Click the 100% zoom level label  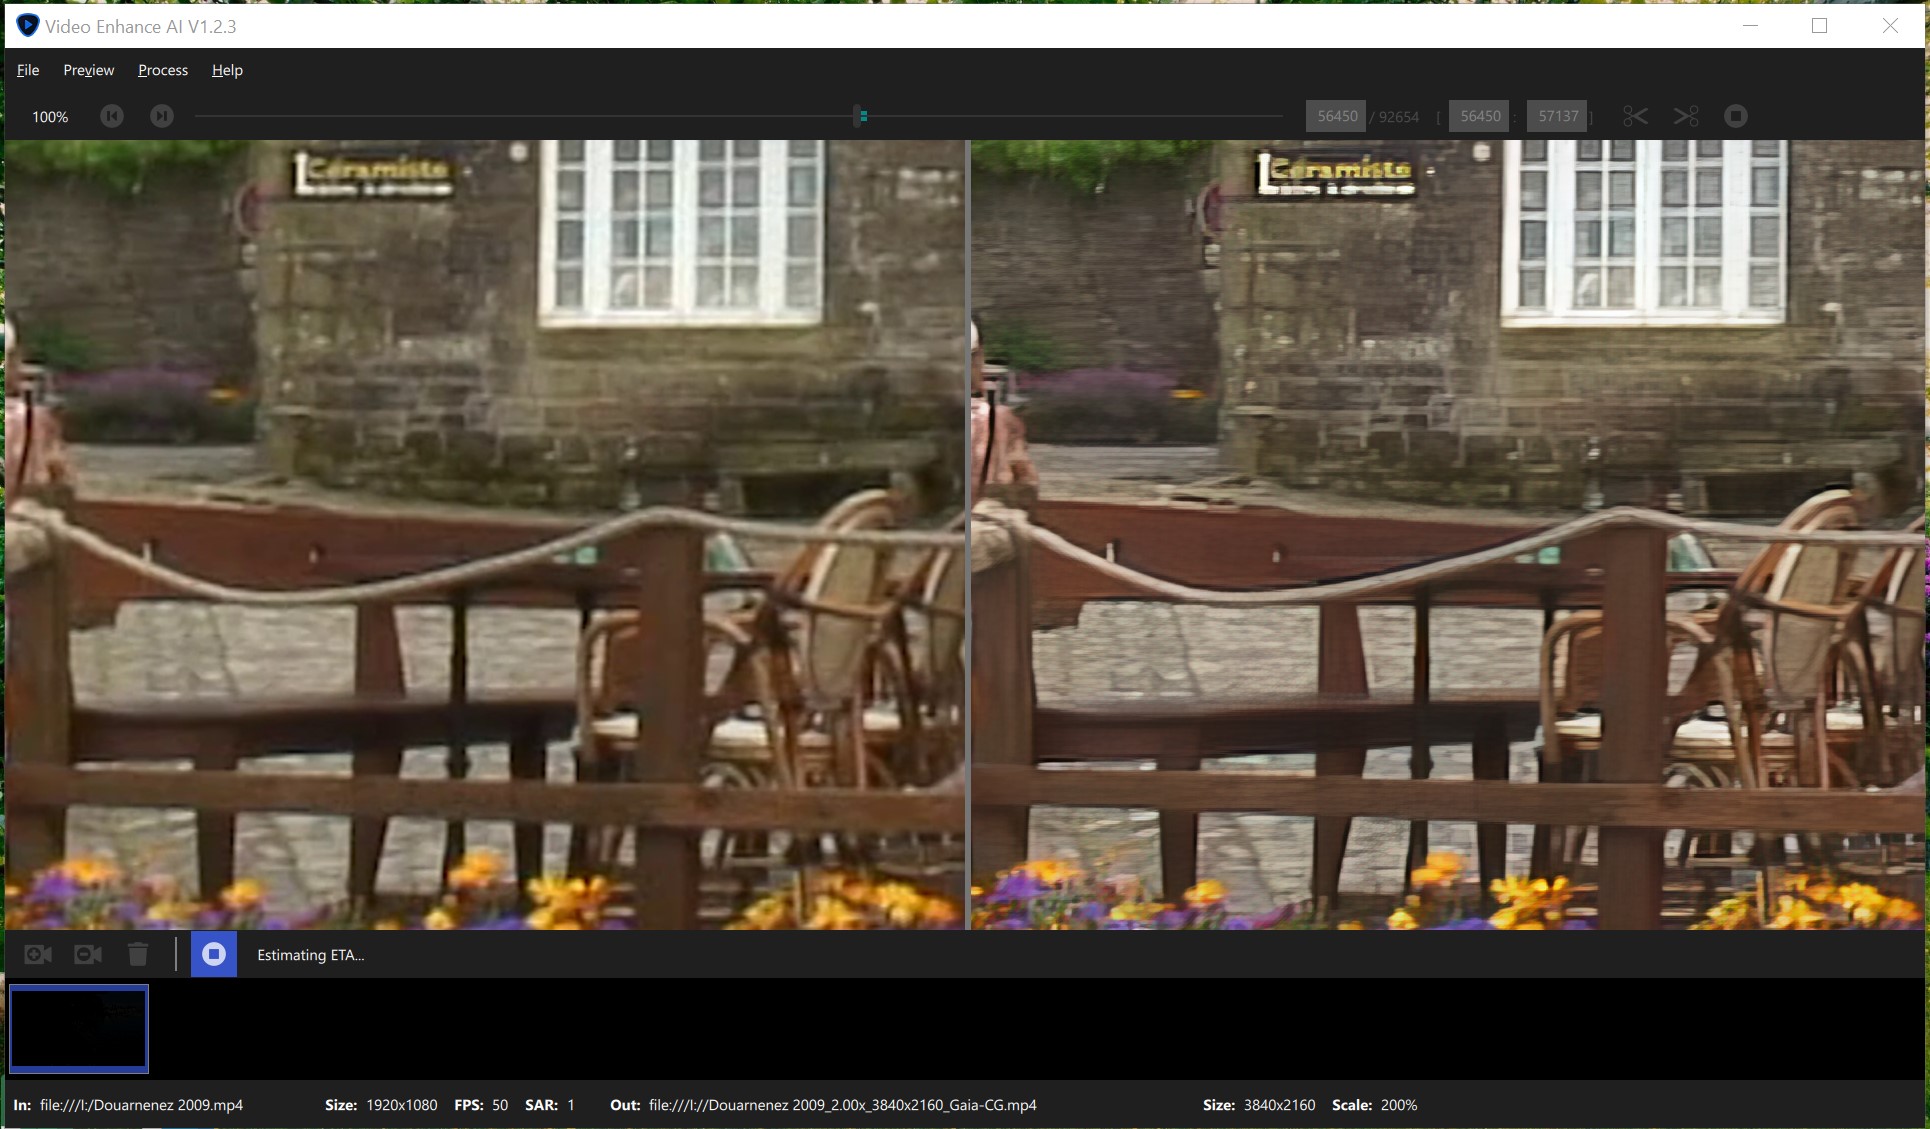[50, 117]
